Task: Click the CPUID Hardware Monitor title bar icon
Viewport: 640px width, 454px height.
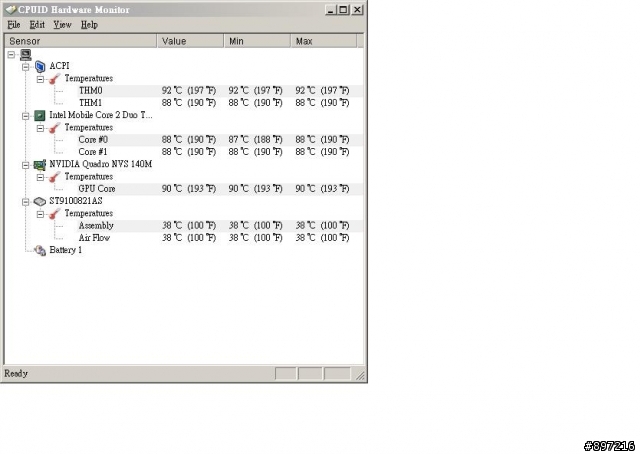Action: 11,9
